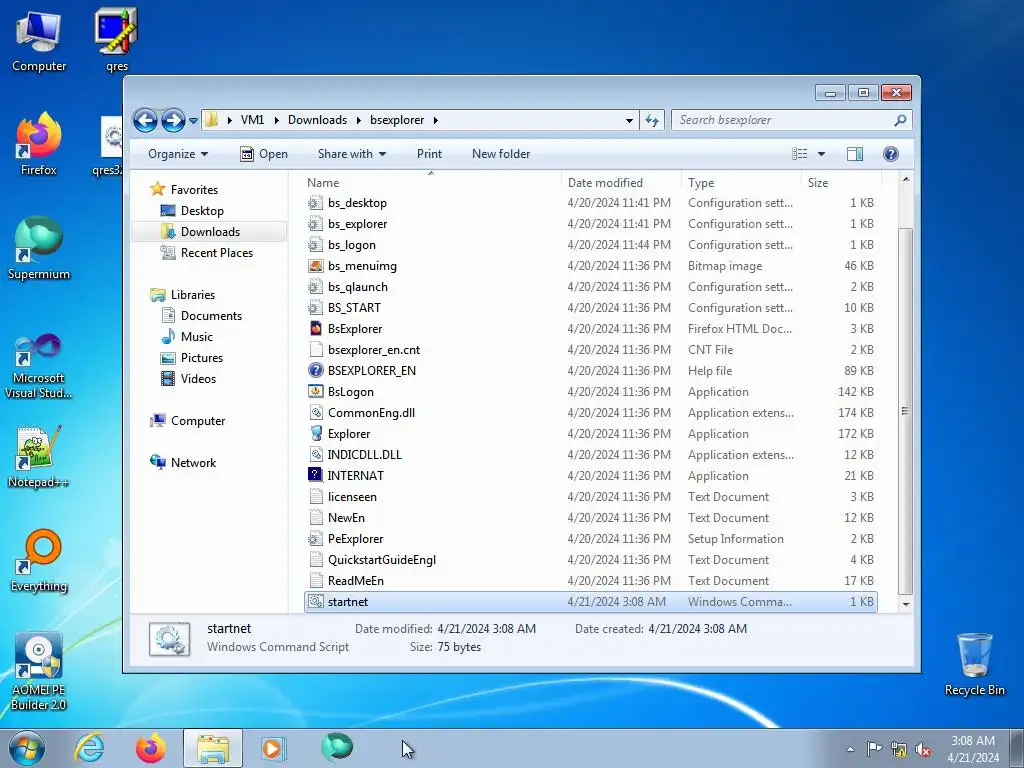Screen dimensions: 1024x768
Task: Sort by the Name column header
Action: point(432,183)
